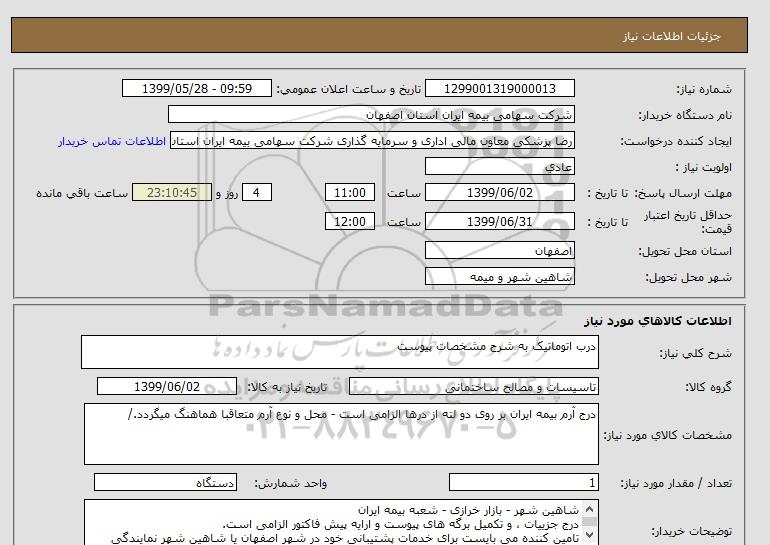Click the delivery province field اصفهان
770x545 pixels.
click(x=499, y=251)
